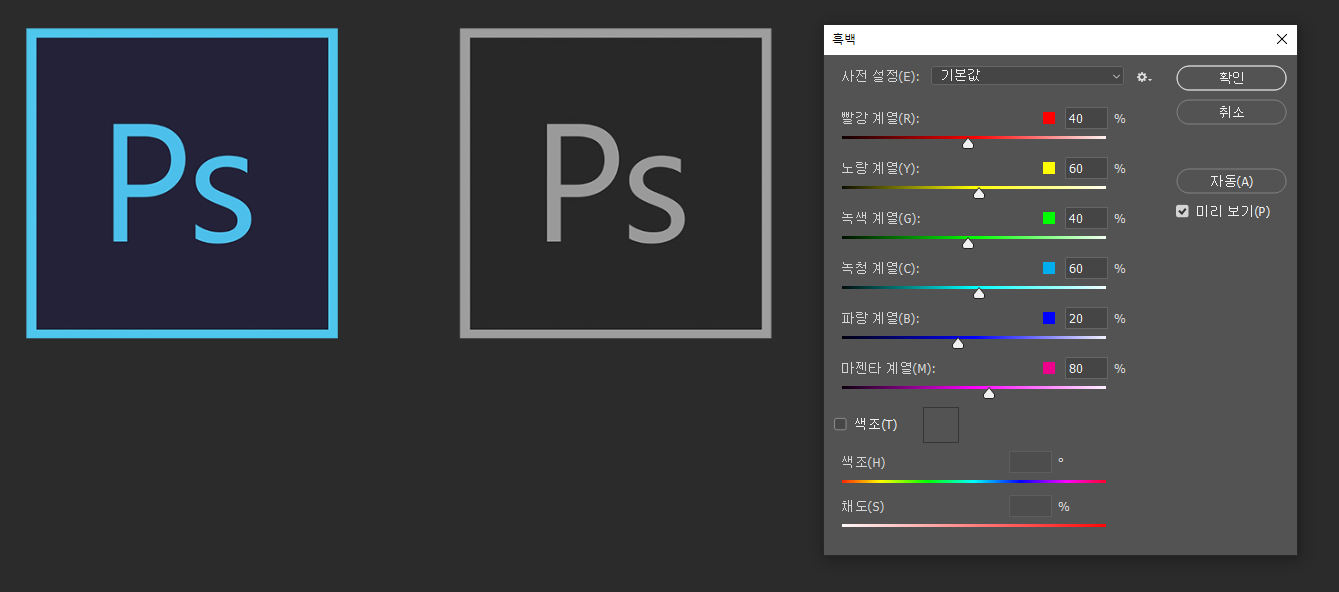Screen dimensions: 1339x592
Task: Click the 빨강 계열 red value field
Action: click(x=1086, y=118)
